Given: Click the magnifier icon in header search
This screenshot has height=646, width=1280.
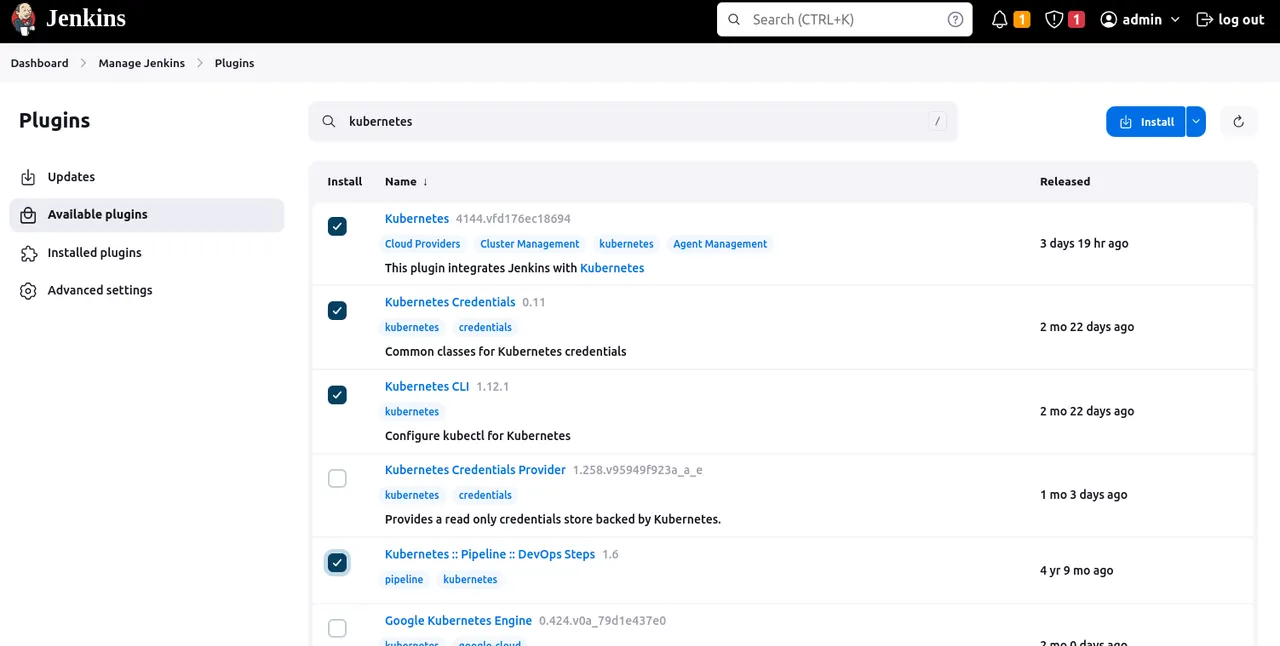Looking at the screenshot, I should tap(734, 20).
